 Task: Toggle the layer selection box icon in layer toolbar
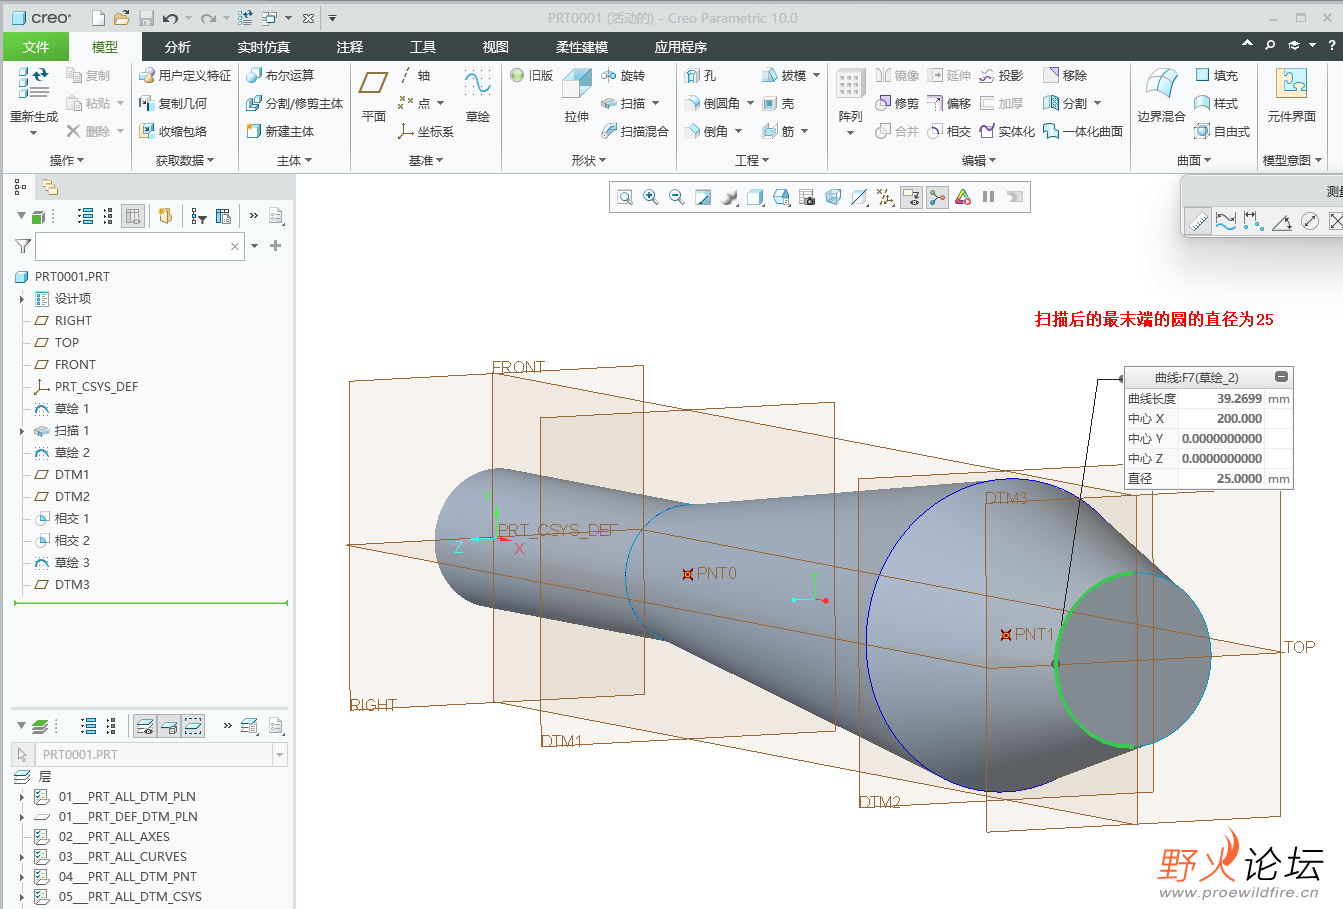[x=193, y=726]
